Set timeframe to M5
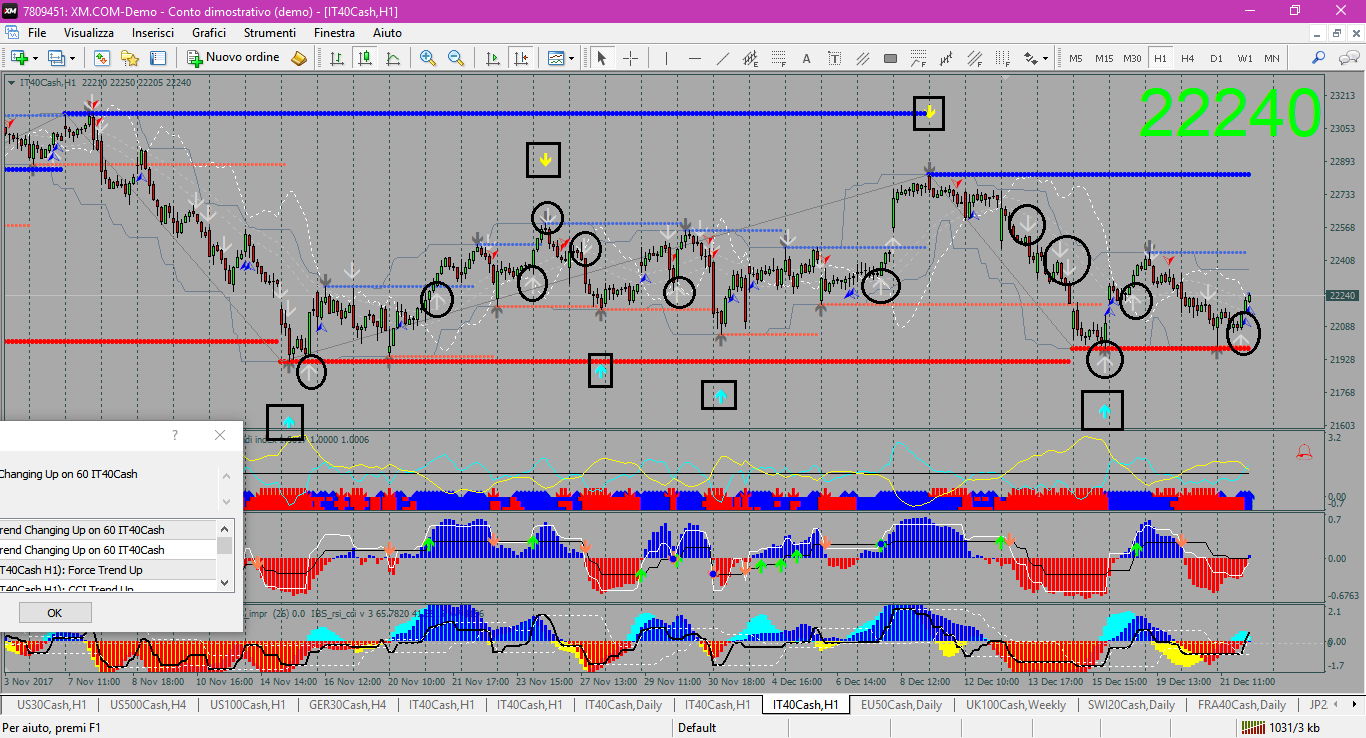This screenshot has height=738, width=1366. (1076, 58)
